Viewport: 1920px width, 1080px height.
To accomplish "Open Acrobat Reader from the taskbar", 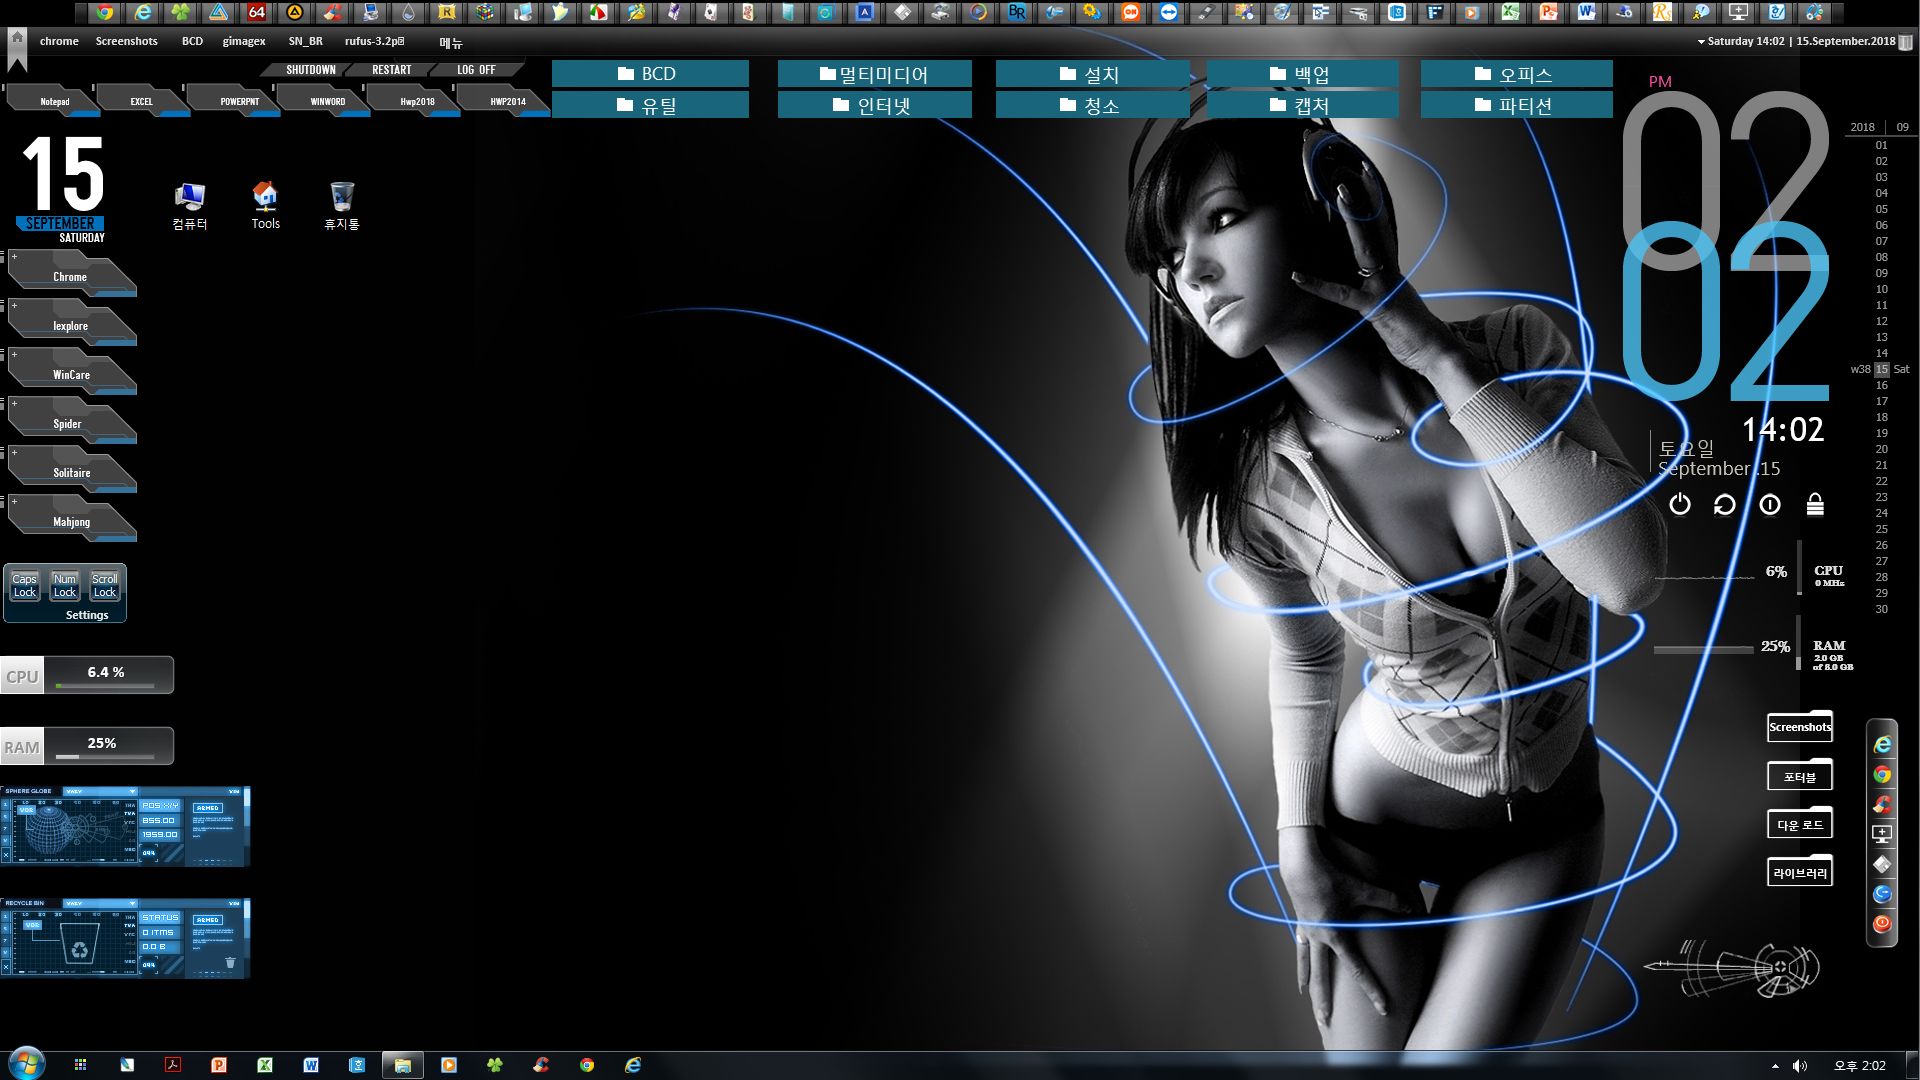I will click(x=173, y=1065).
